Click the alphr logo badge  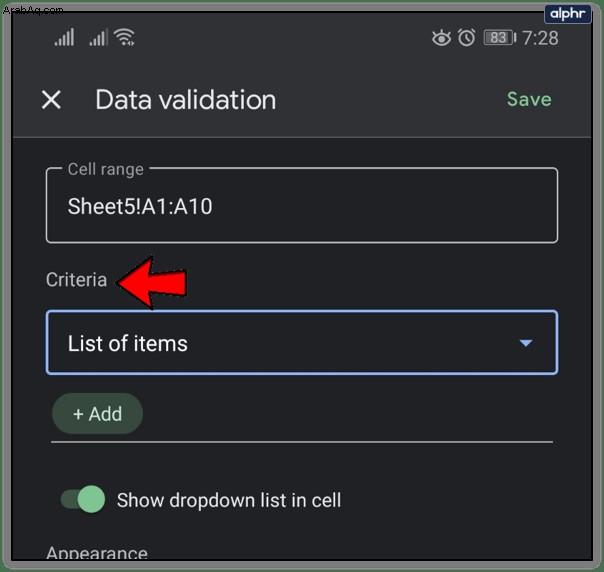point(568,14)
